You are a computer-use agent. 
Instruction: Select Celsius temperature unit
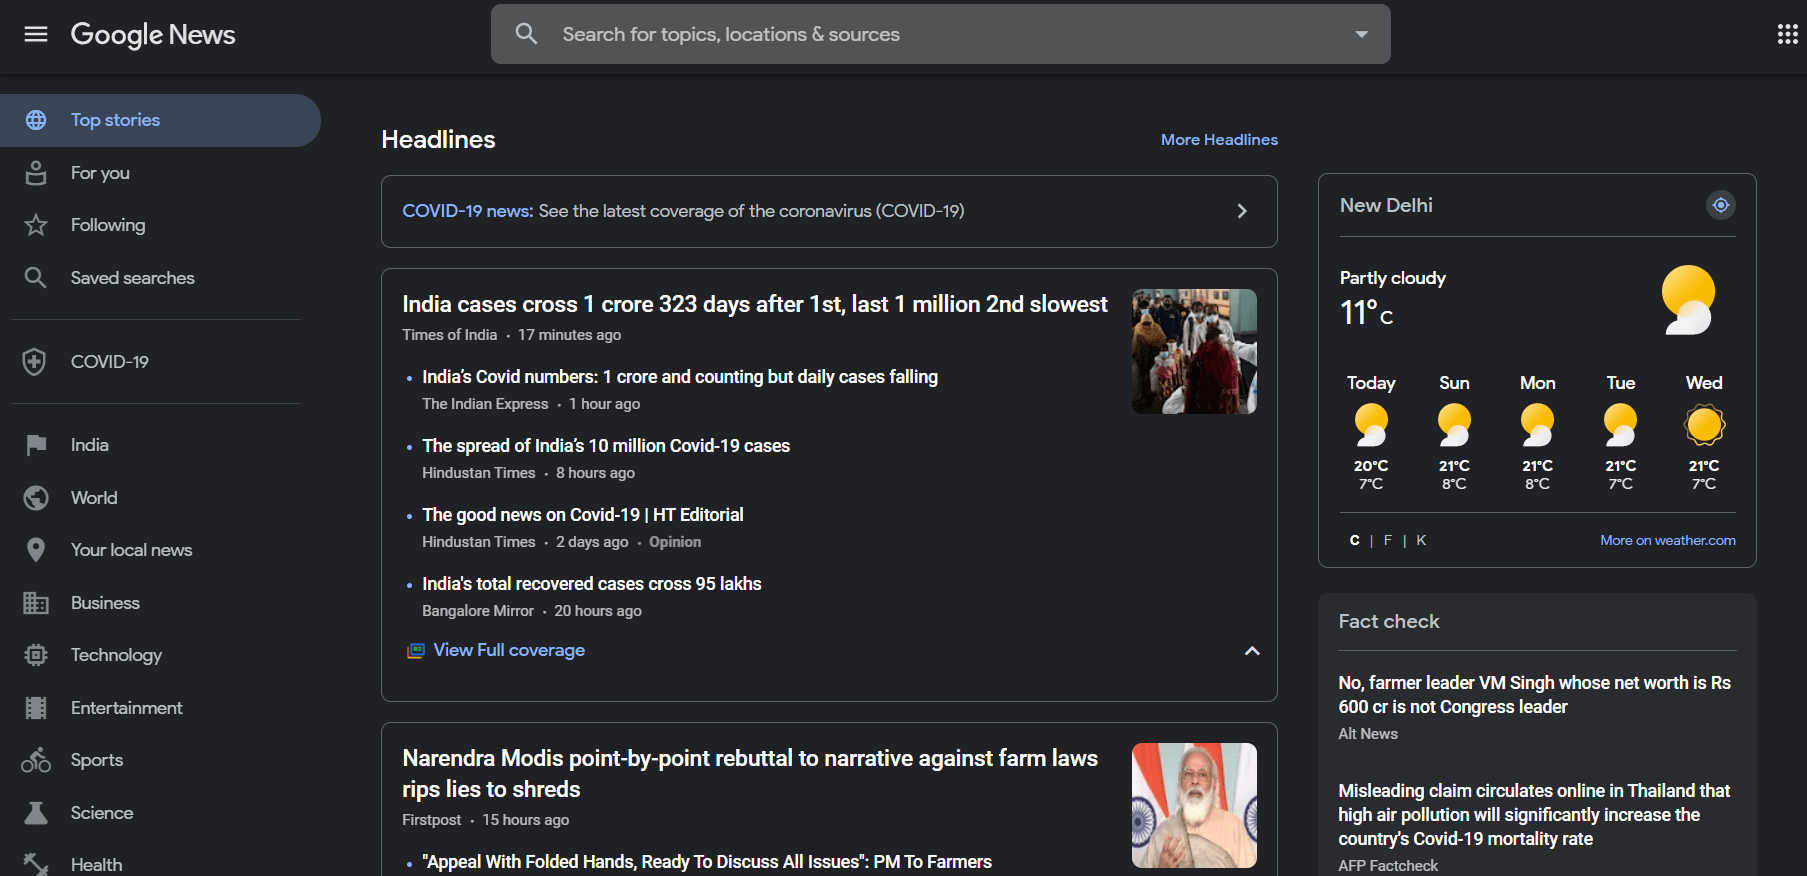point(1355,540)
